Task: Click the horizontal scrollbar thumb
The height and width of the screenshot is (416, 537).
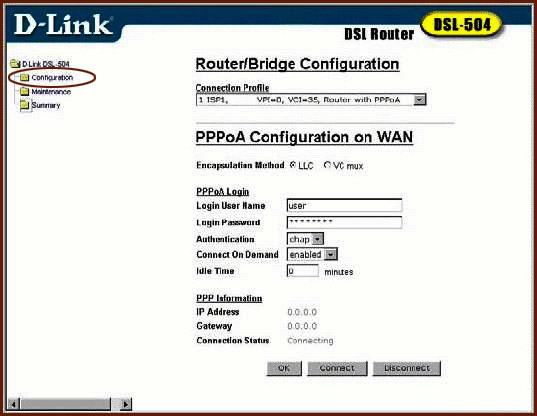Action: click(x=65, y=404)
